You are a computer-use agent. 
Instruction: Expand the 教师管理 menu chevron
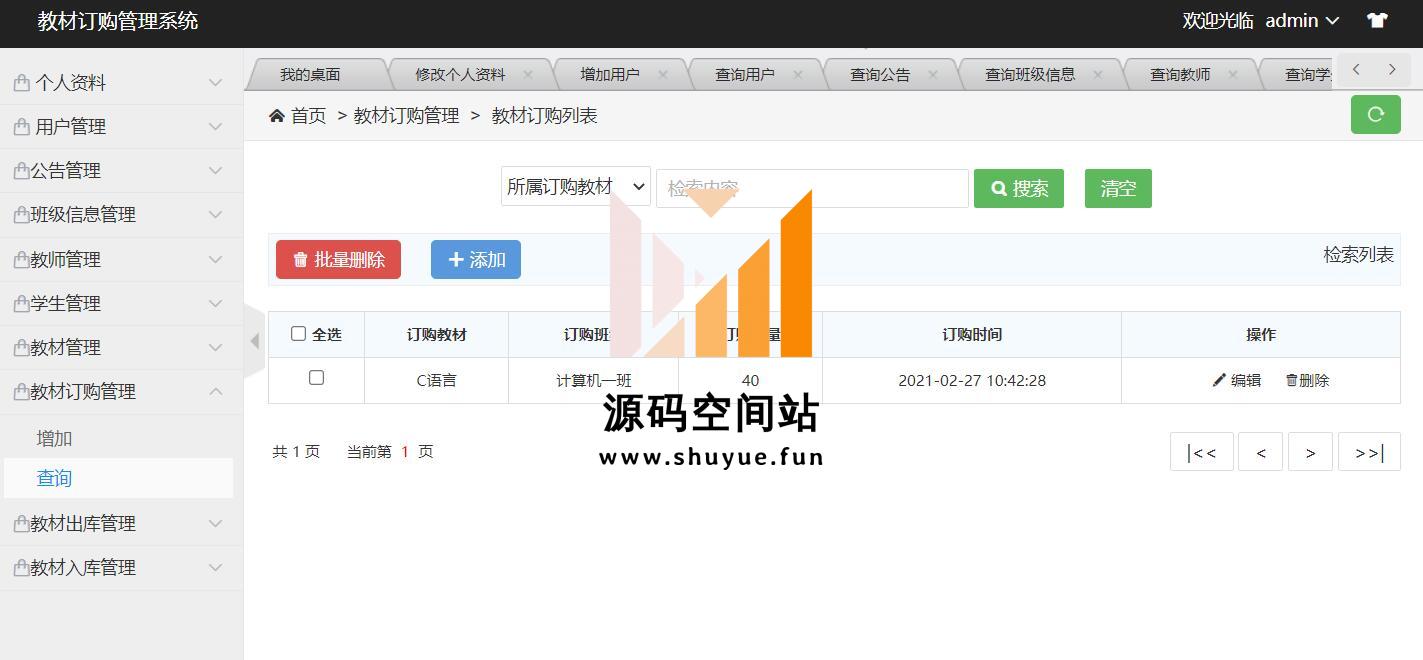pyautogui.click(x=215, y=260)
